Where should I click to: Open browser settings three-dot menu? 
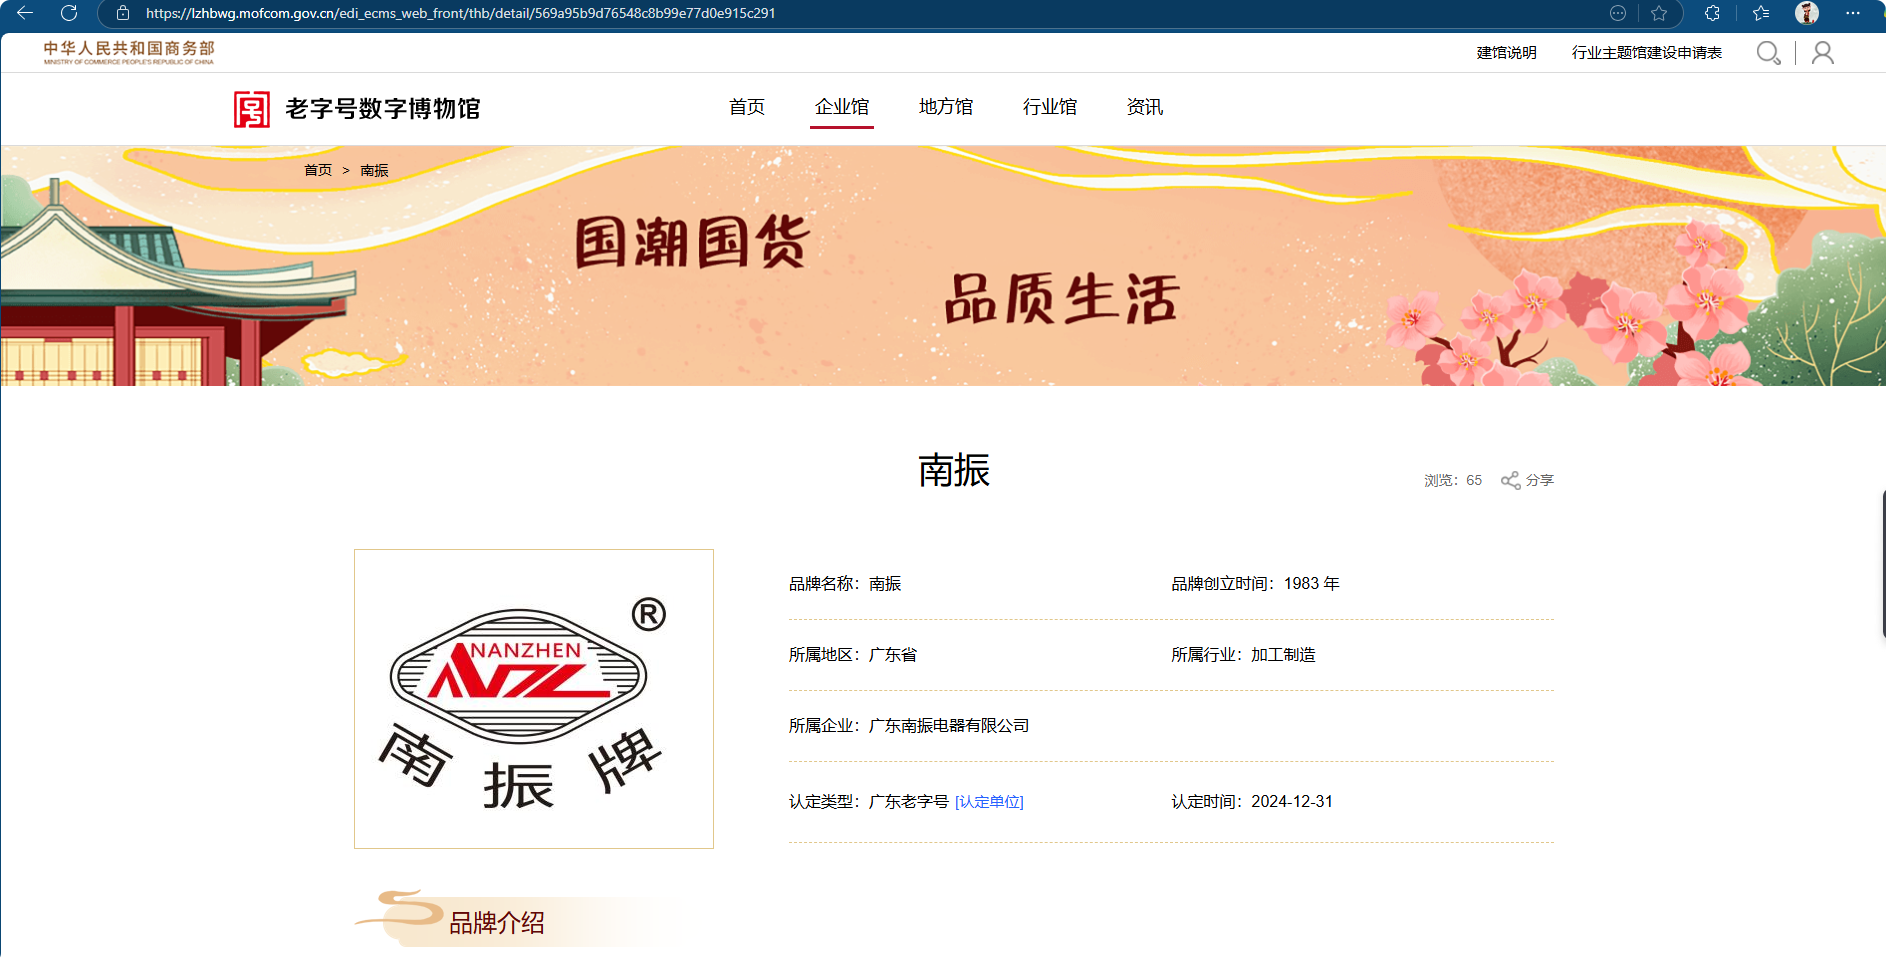tap(1852, 13)
